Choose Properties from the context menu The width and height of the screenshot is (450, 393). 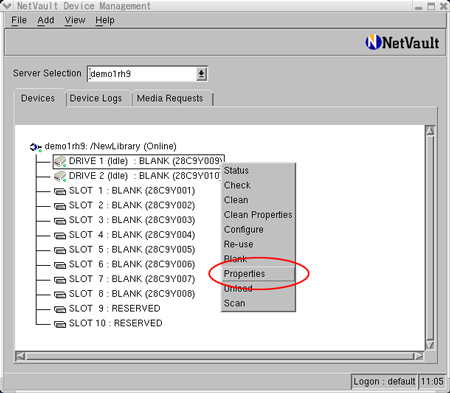coord(258,274)
